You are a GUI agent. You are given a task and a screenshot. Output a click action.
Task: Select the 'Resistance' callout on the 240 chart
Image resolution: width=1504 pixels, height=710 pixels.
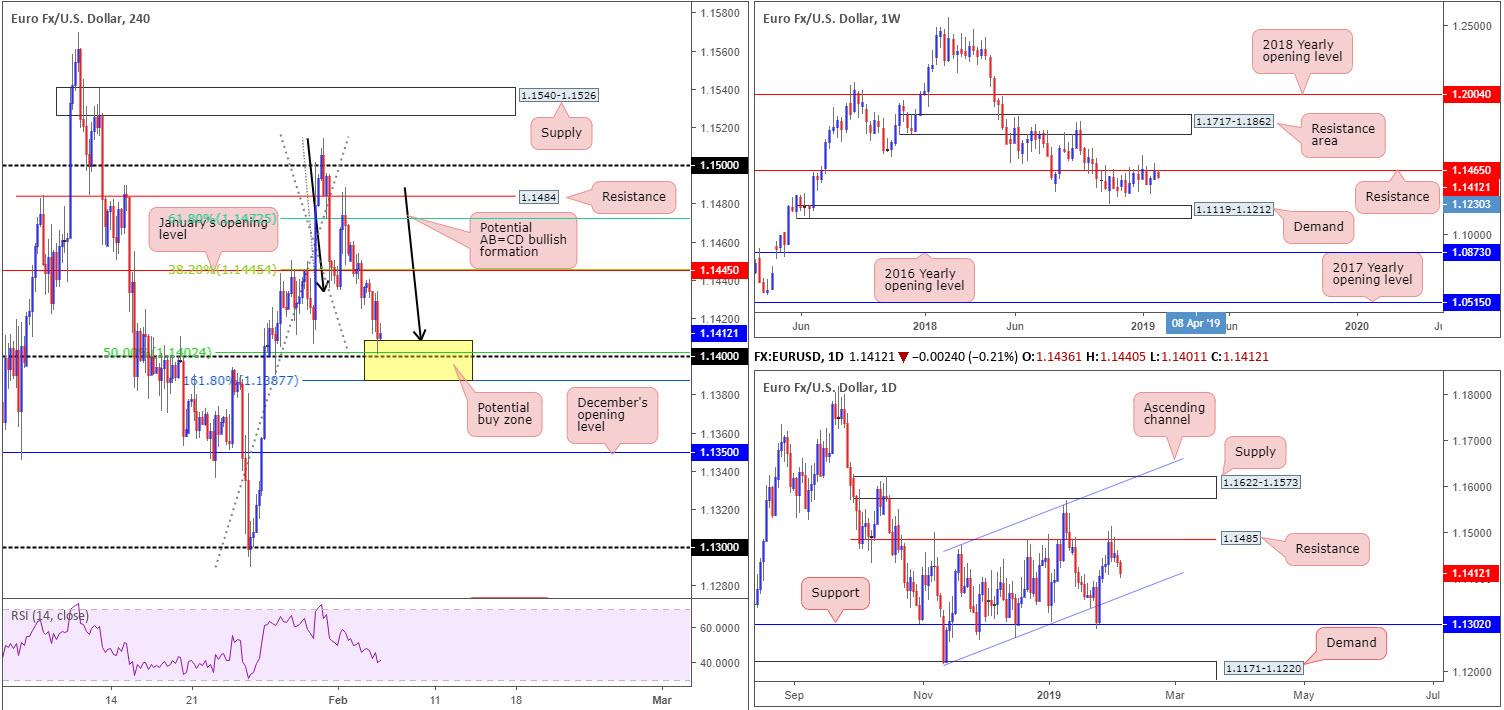[x=634, y=196]
